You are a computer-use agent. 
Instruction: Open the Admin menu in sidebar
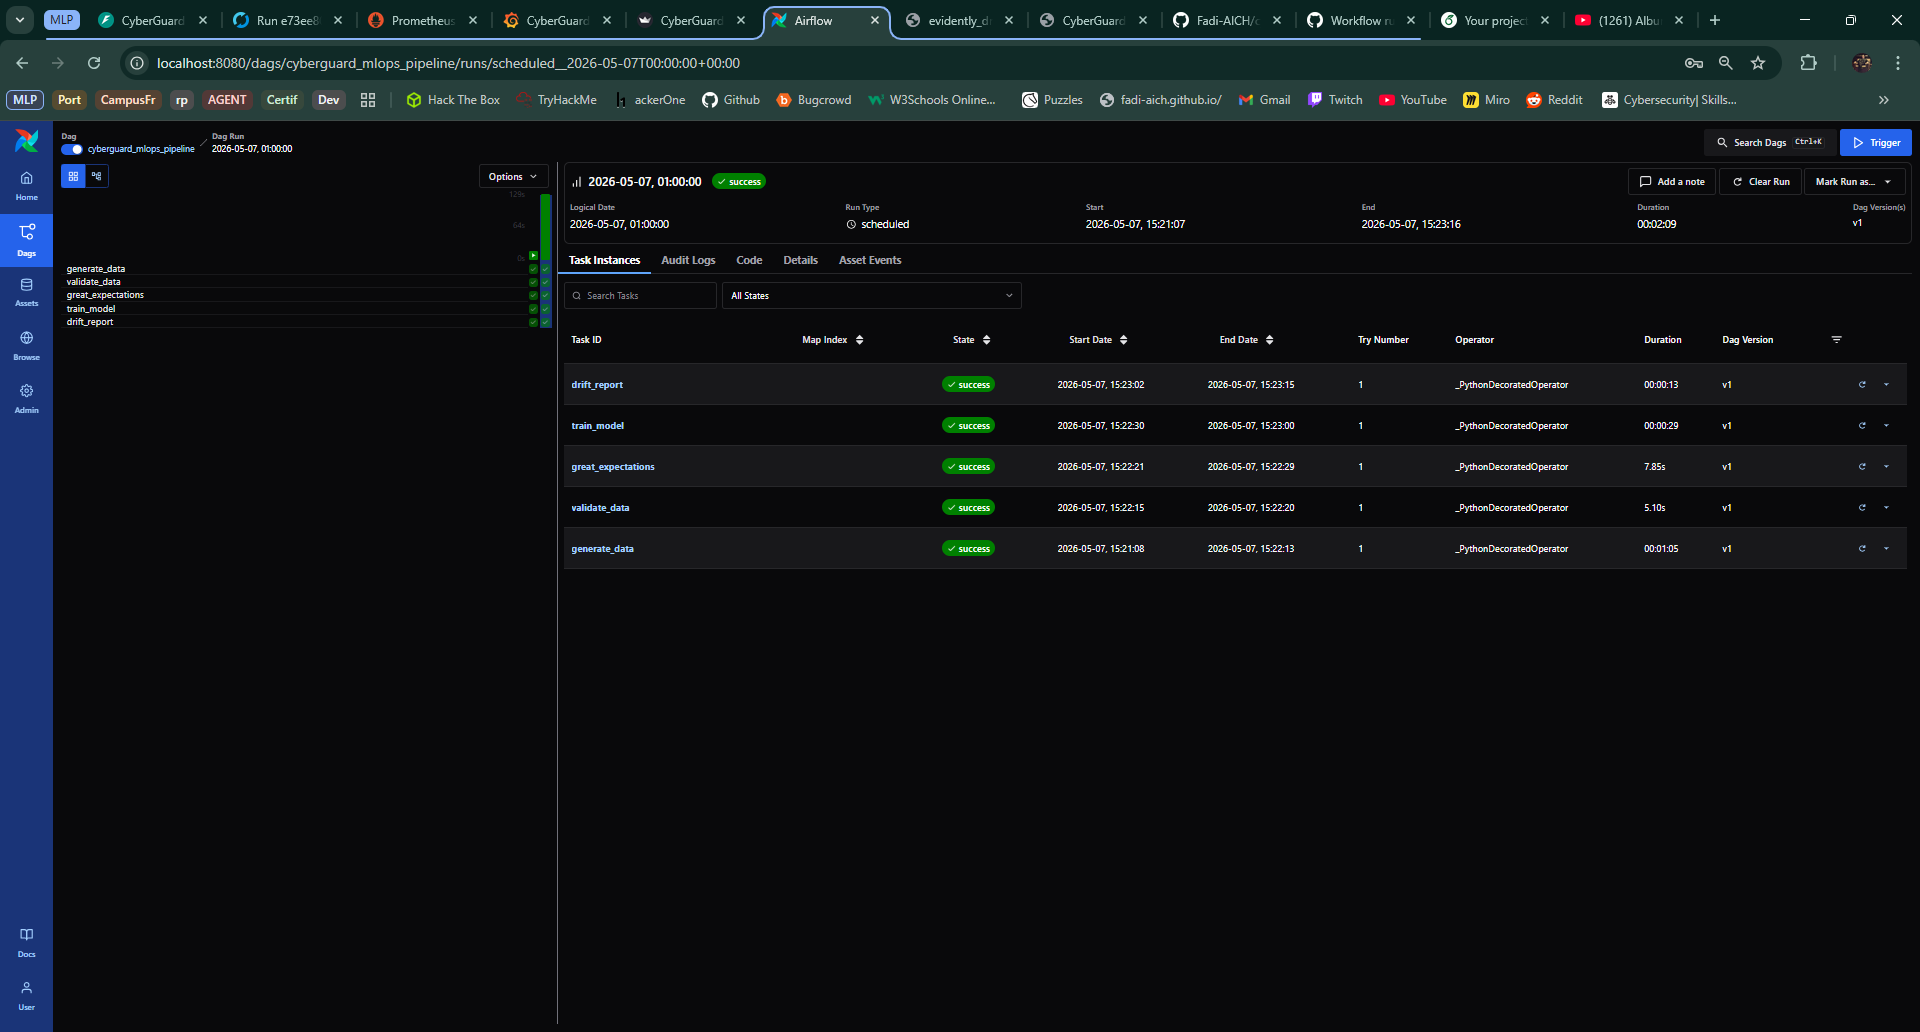point(26,399)
